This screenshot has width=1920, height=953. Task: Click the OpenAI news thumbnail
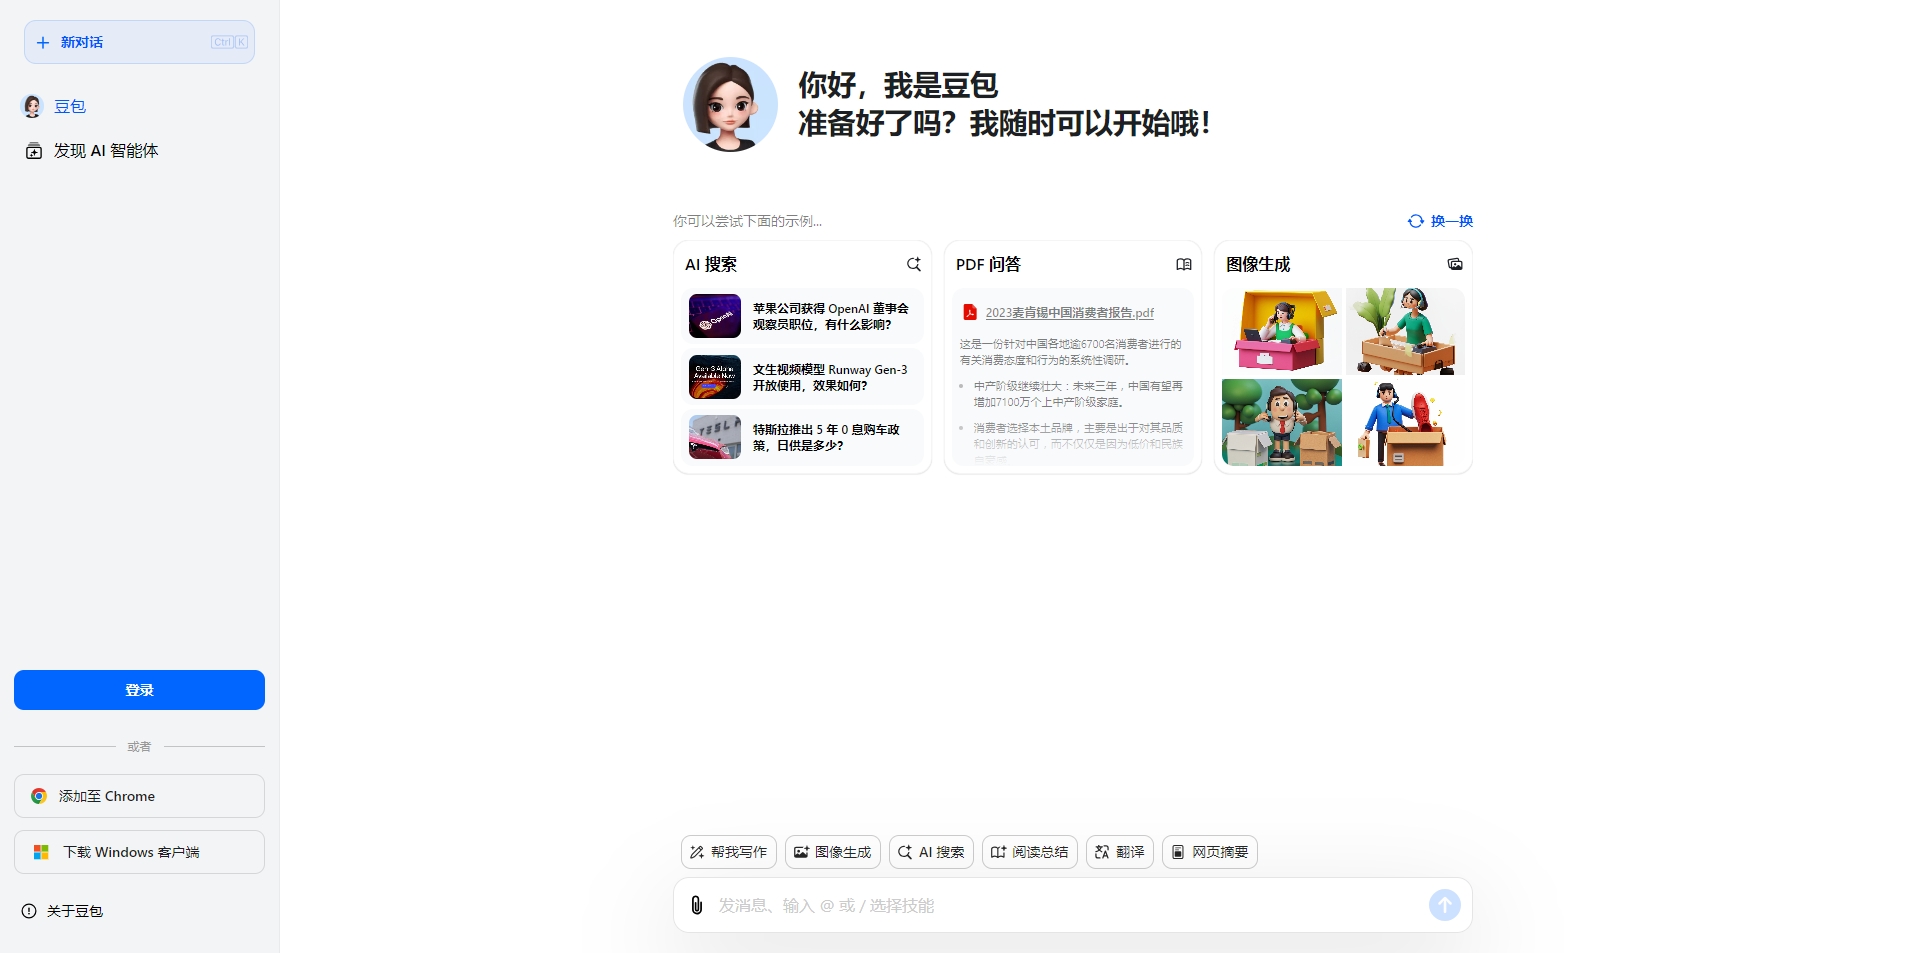715,316
